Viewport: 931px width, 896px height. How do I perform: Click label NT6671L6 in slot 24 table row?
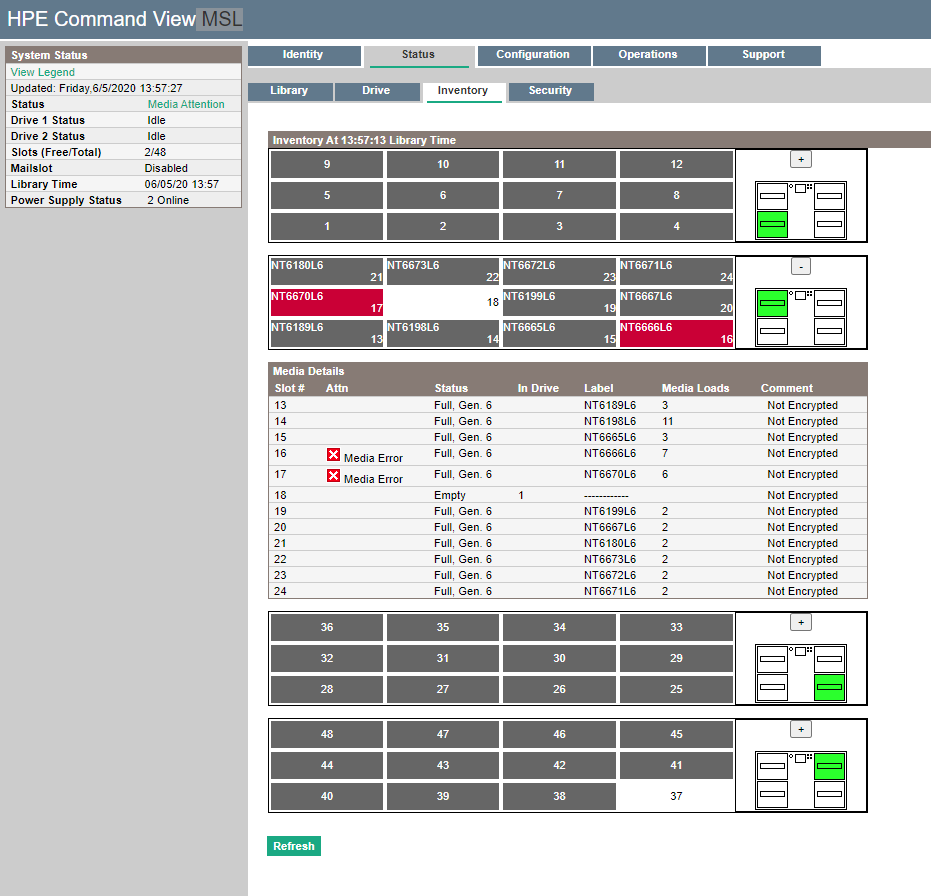[x=610, y=591]
